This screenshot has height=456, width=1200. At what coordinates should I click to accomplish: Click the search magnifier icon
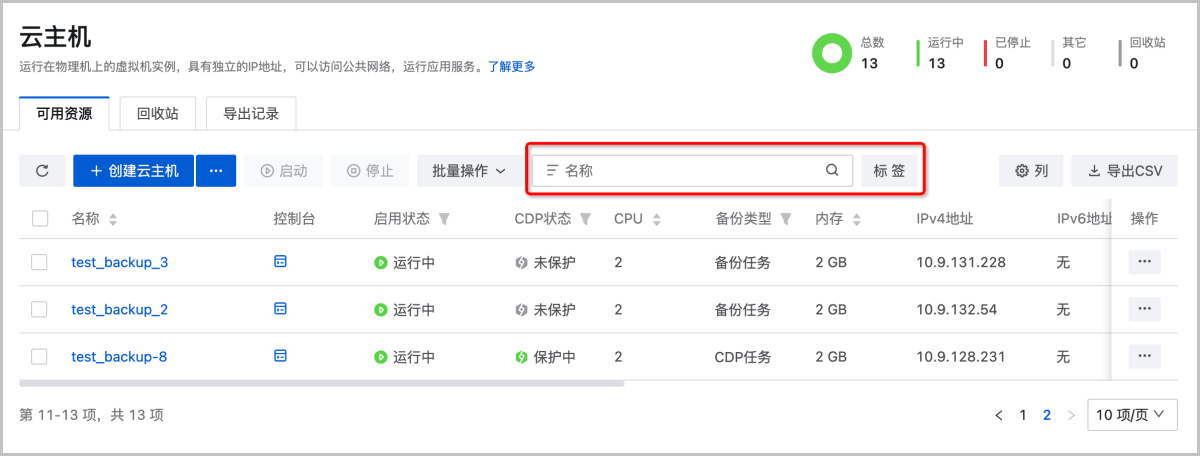(832, 171)
